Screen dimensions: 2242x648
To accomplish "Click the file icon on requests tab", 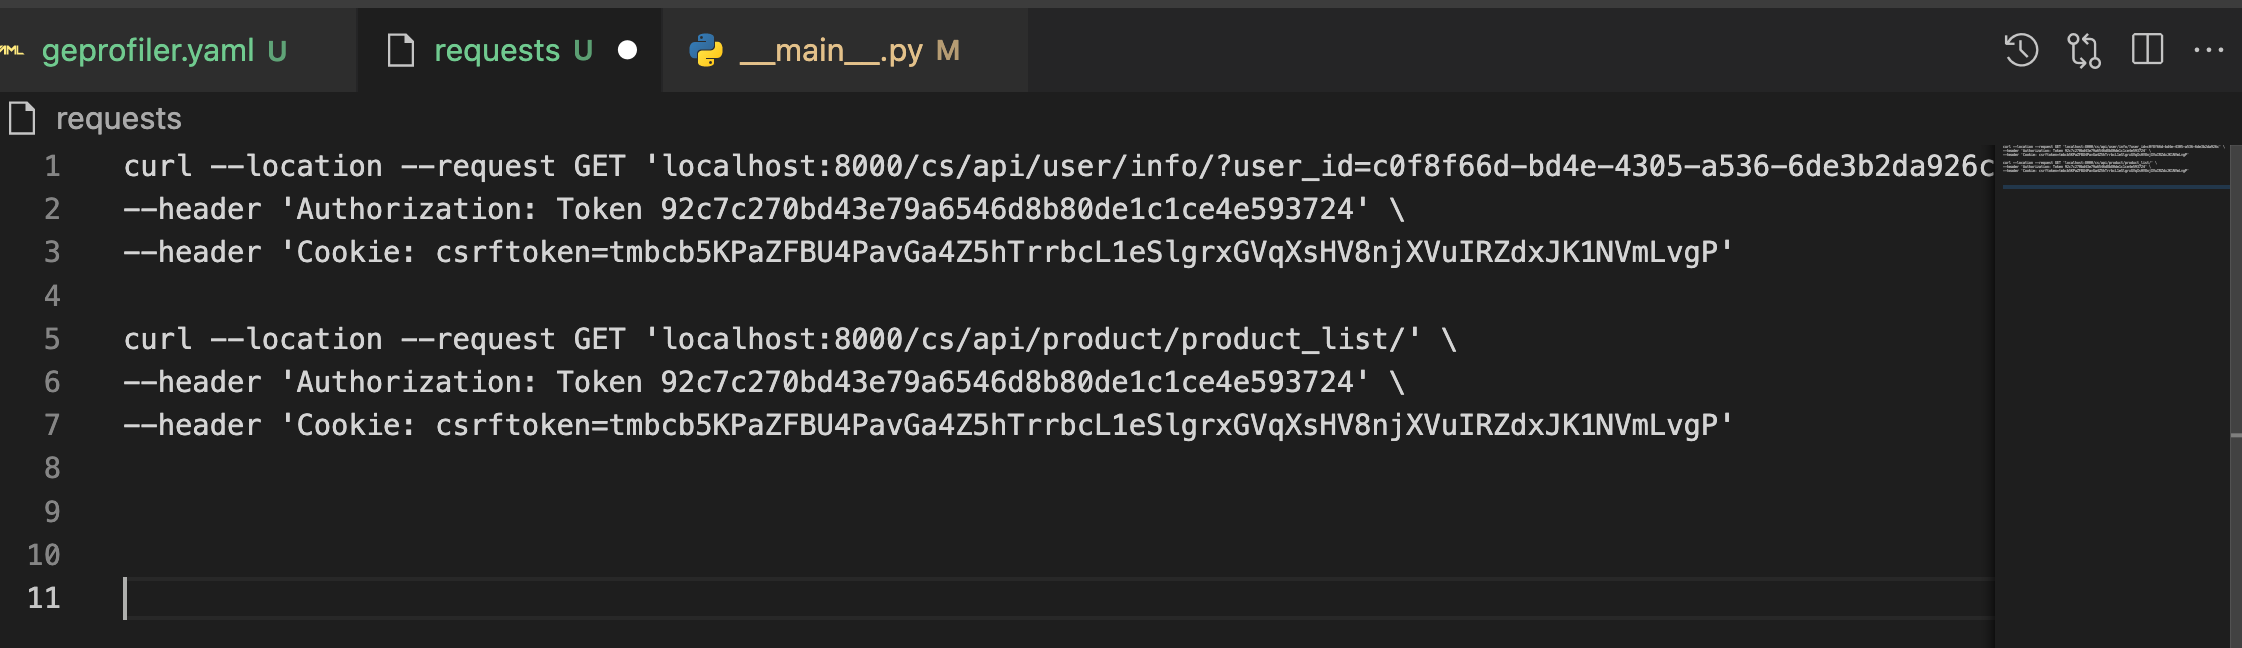I will point(401,50).
